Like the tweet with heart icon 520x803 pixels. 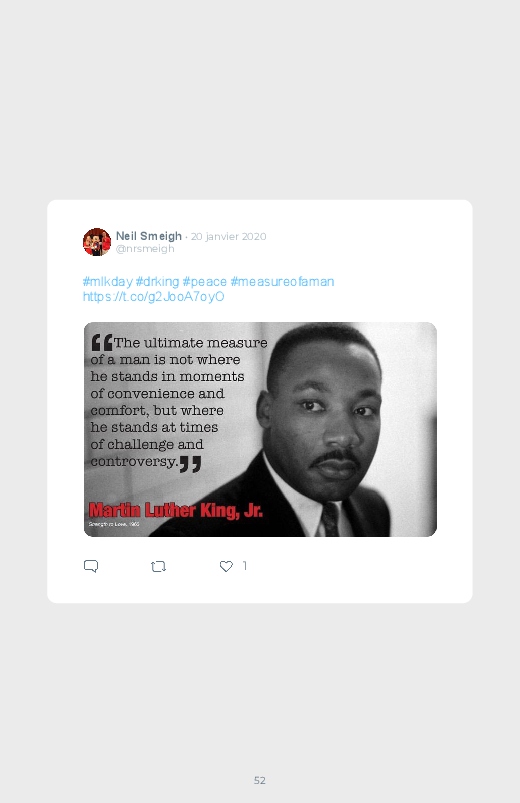226,566
